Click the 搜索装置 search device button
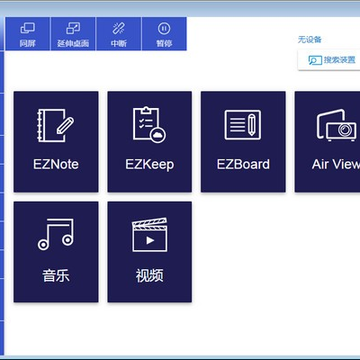This screenshot has width=360, height=360. [x=329, y=60]
